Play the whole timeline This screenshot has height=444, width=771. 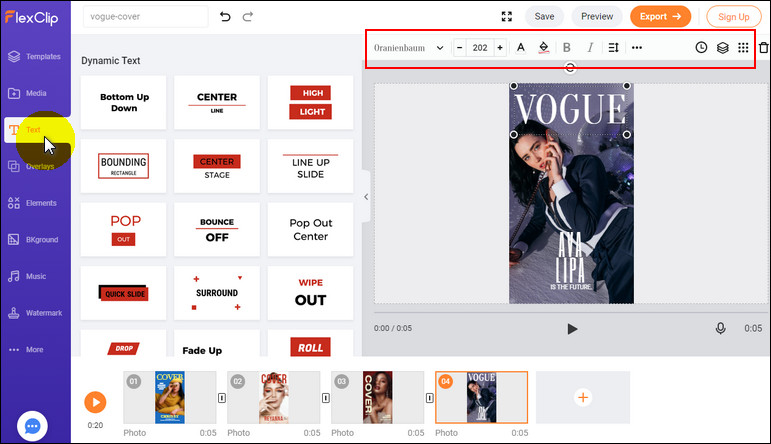[x=95, y=402]
